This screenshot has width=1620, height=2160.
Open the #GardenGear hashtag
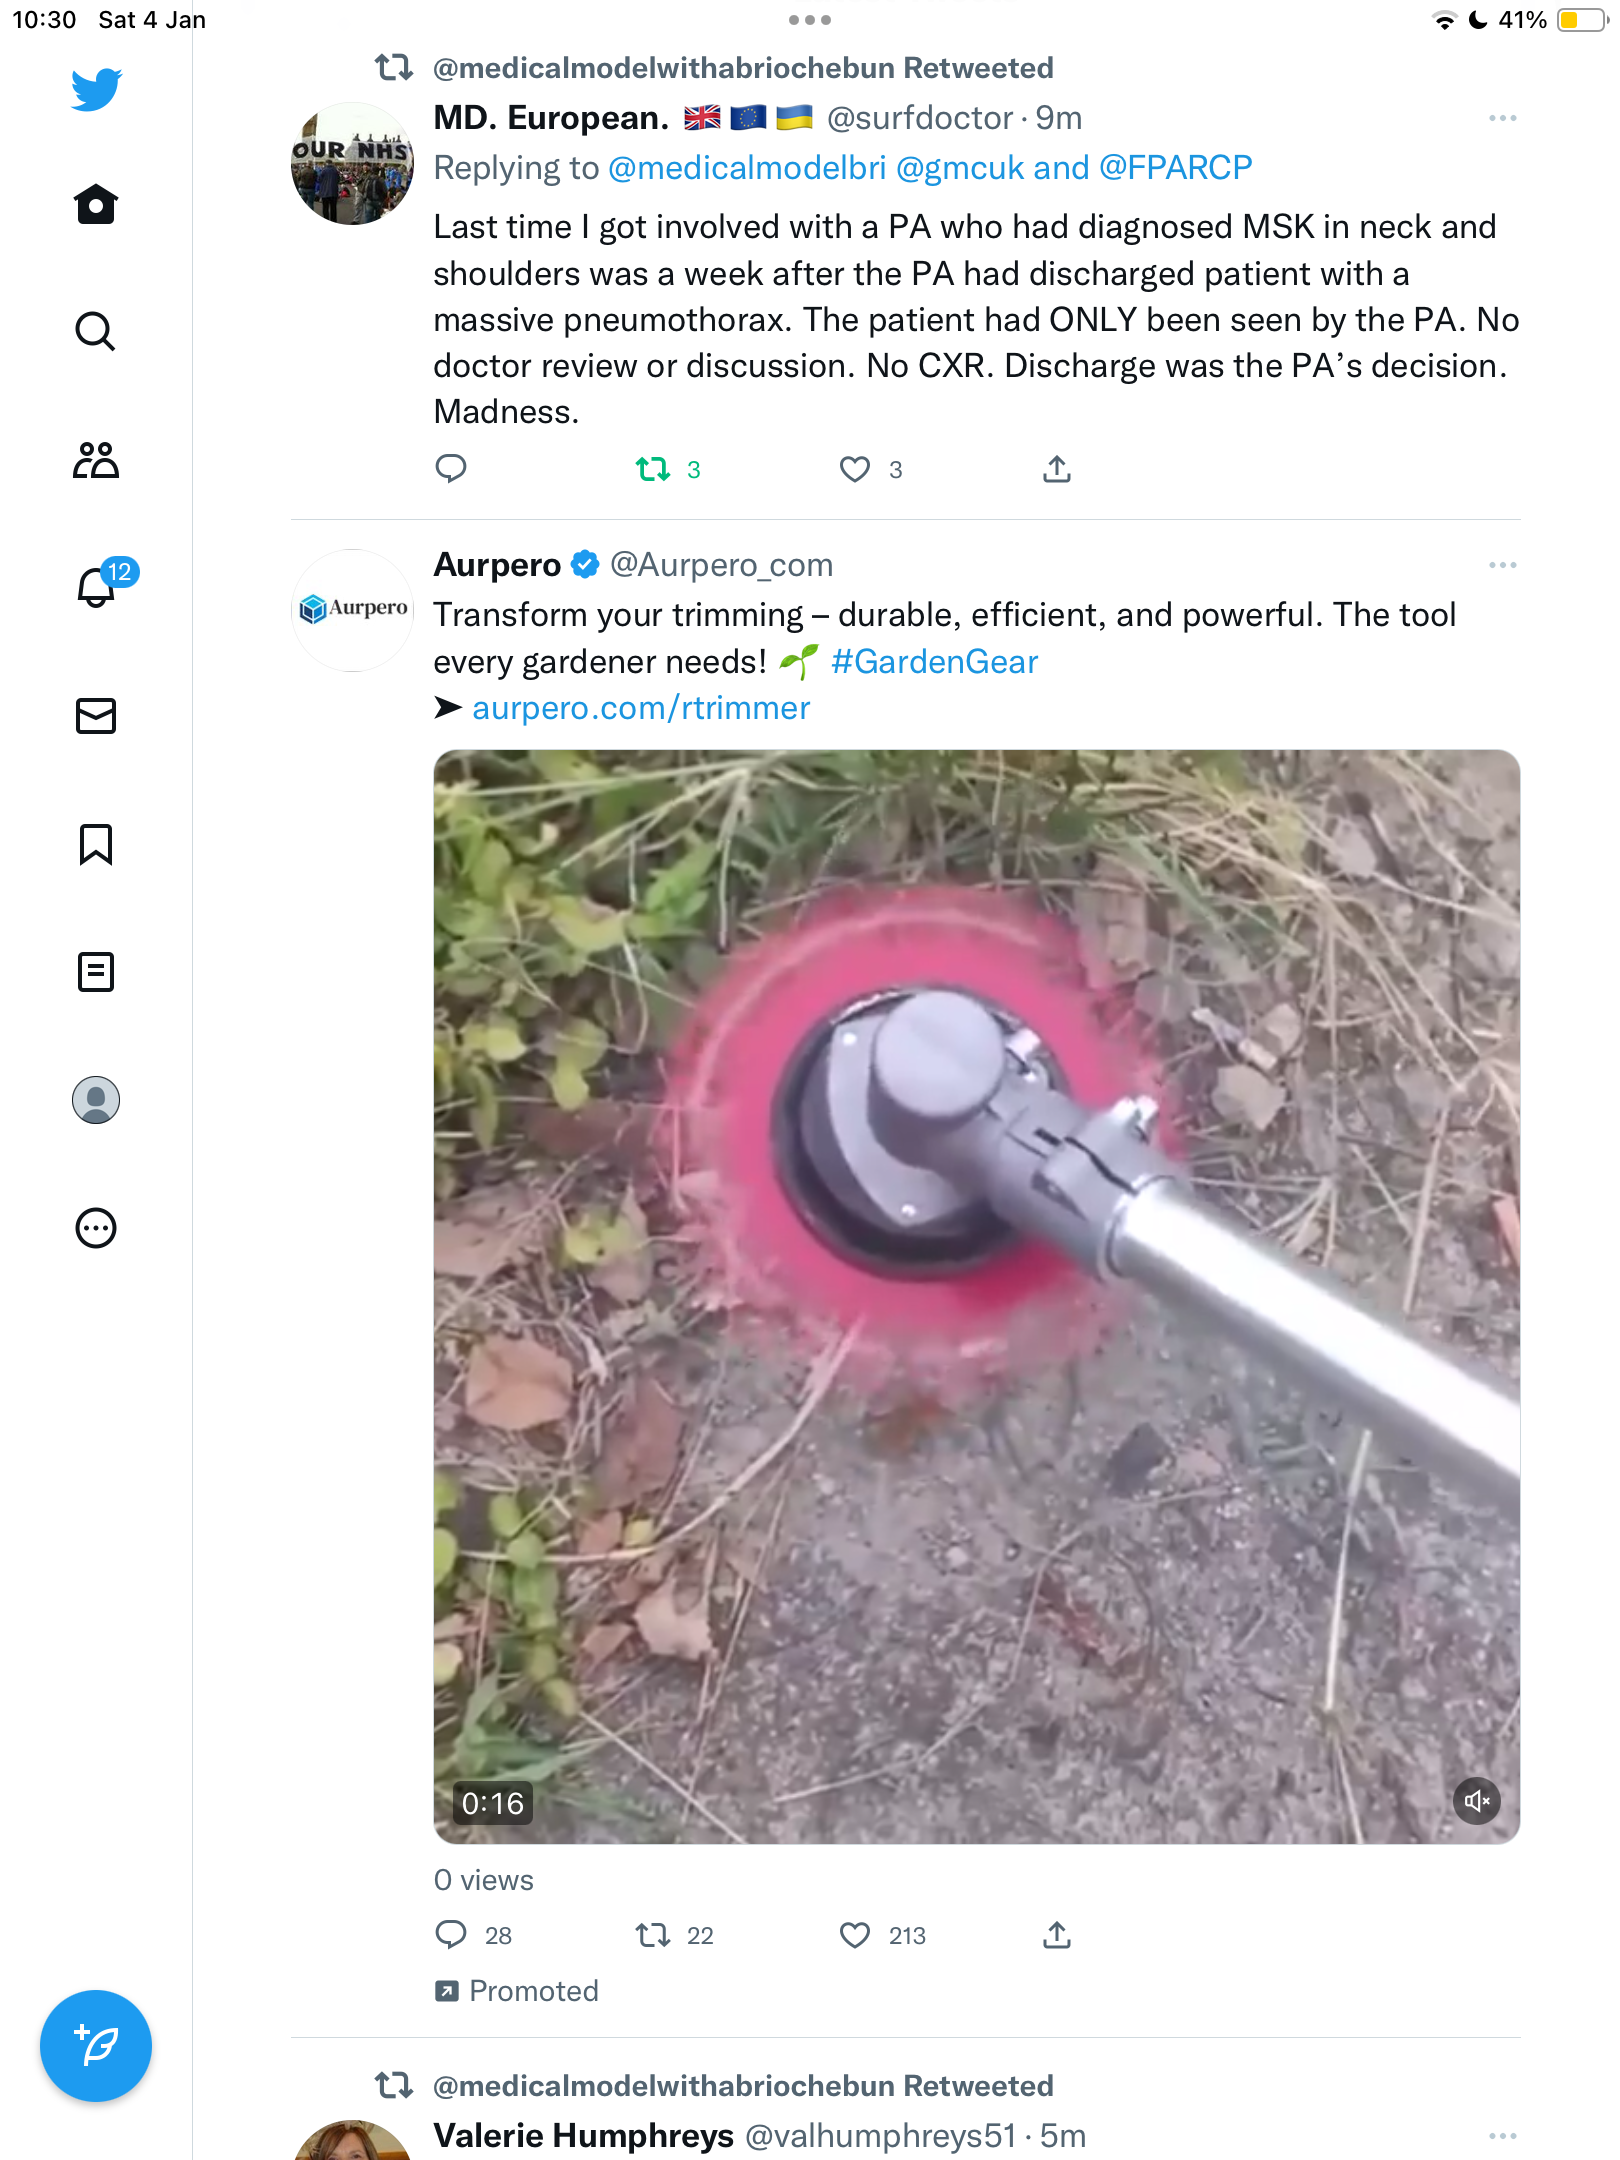[935, 662]
